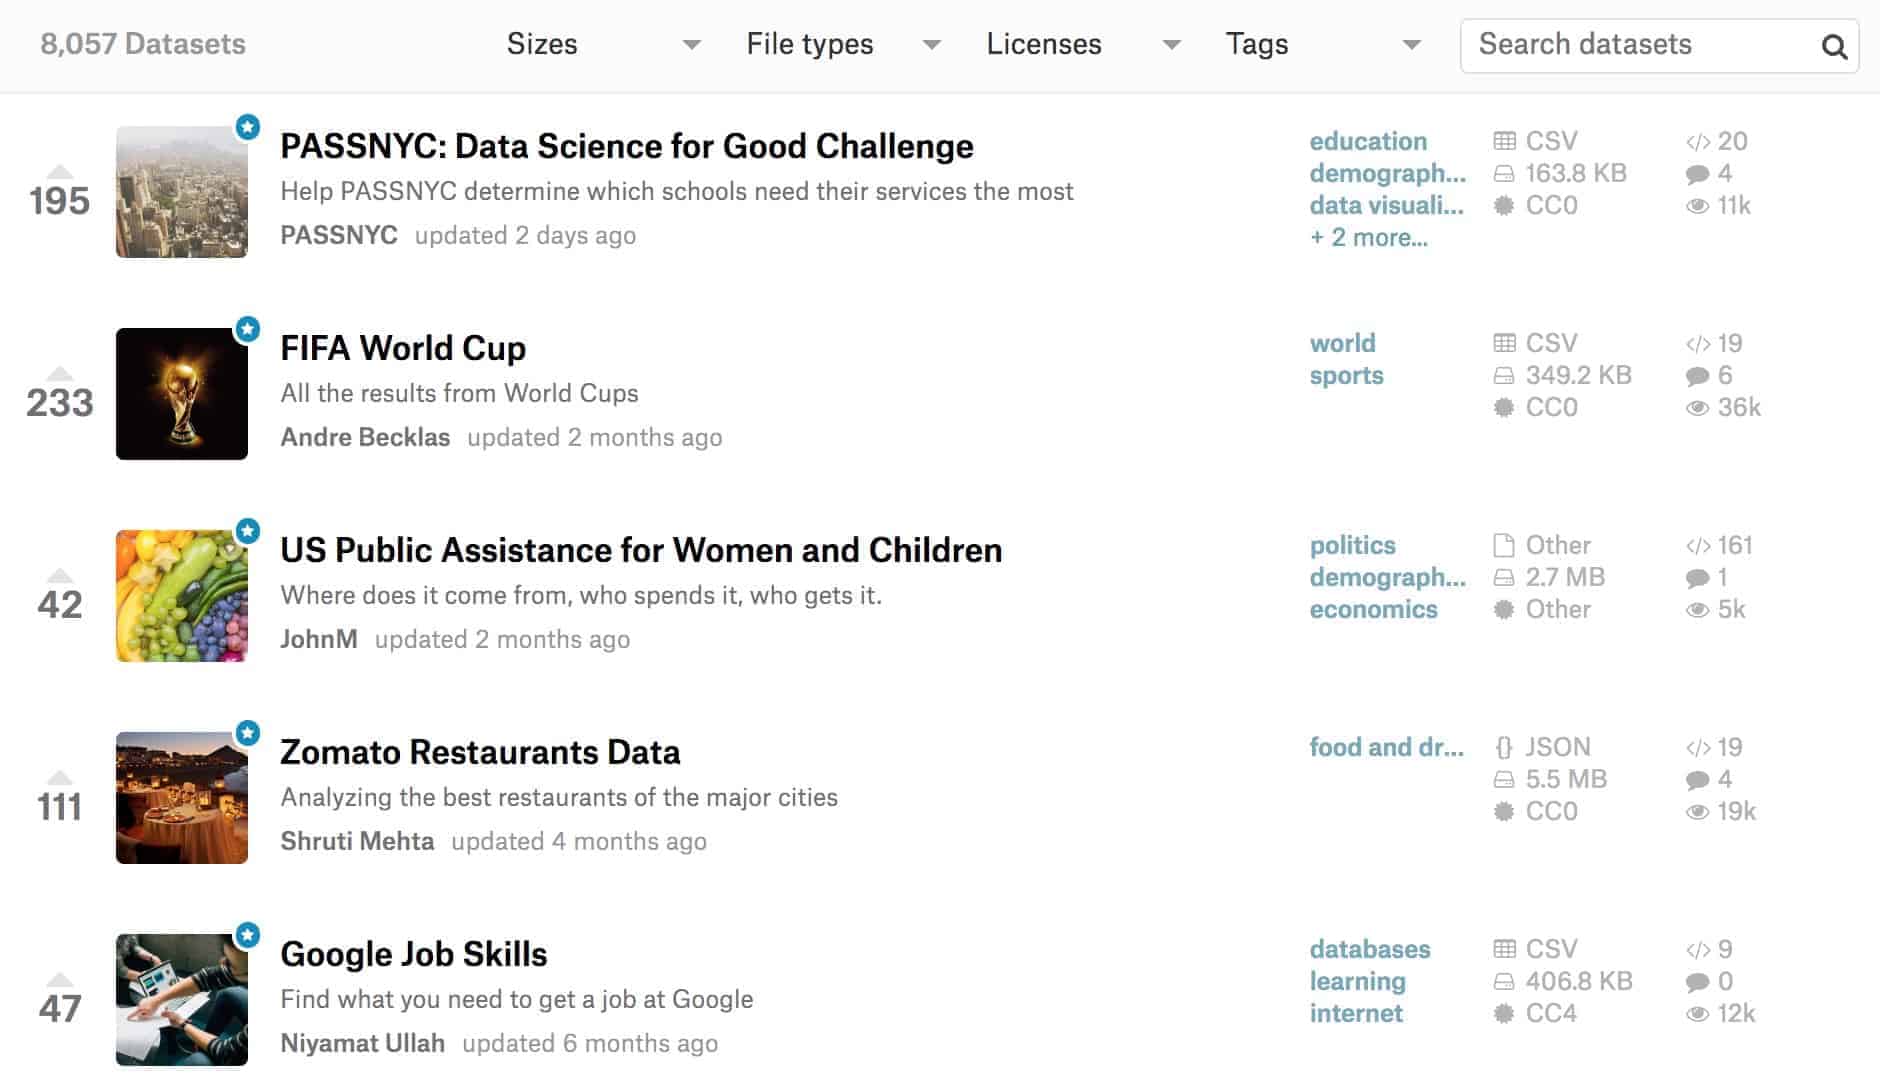Viewport: 1880px width, 1092px height.
Task: Click 'updated 2 days ago' text
Action: pos(526,235)
